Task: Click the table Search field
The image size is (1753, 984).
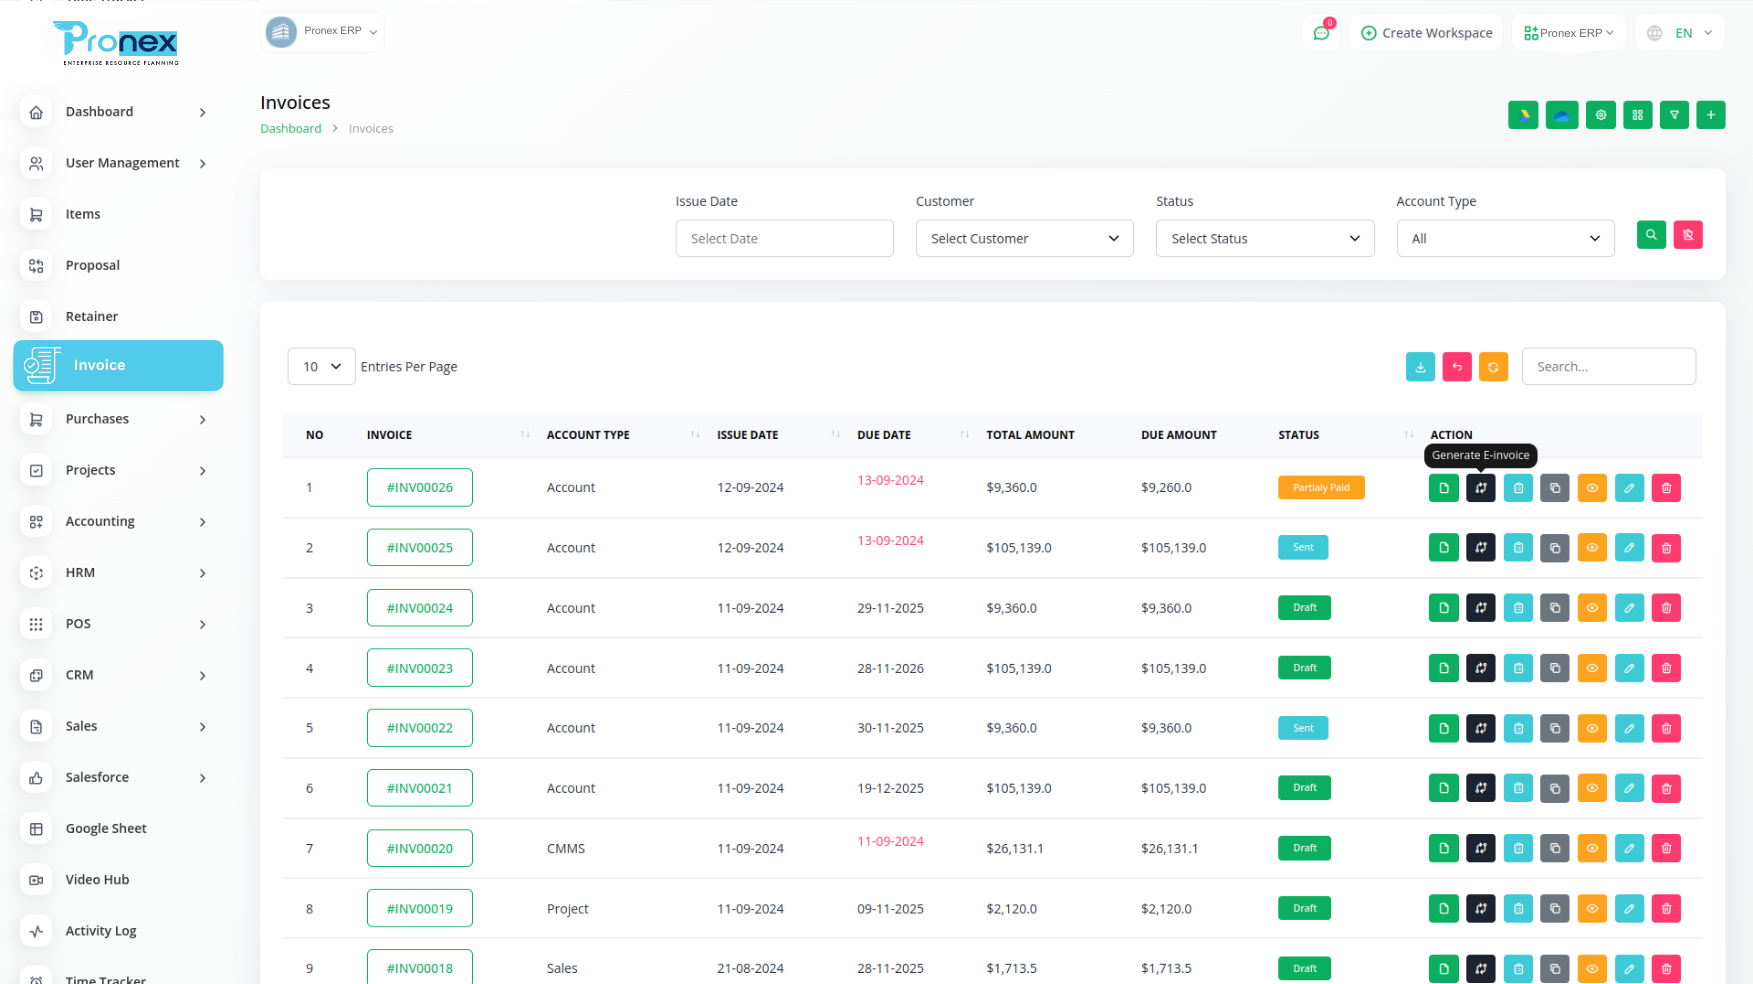Action: point(1608,367)
